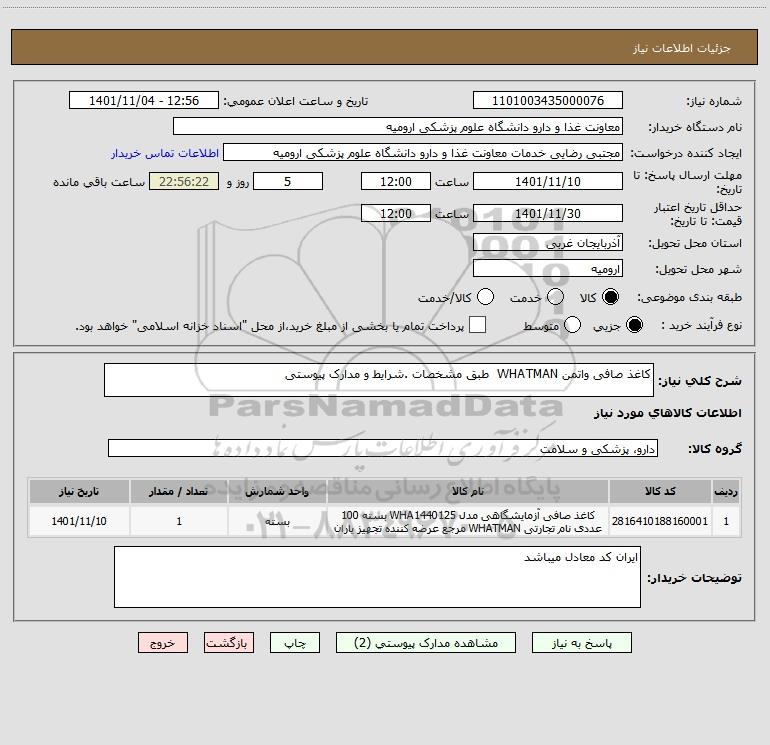
Task: Toggle the treasury payment checkbox
Action: click(478, 326)
